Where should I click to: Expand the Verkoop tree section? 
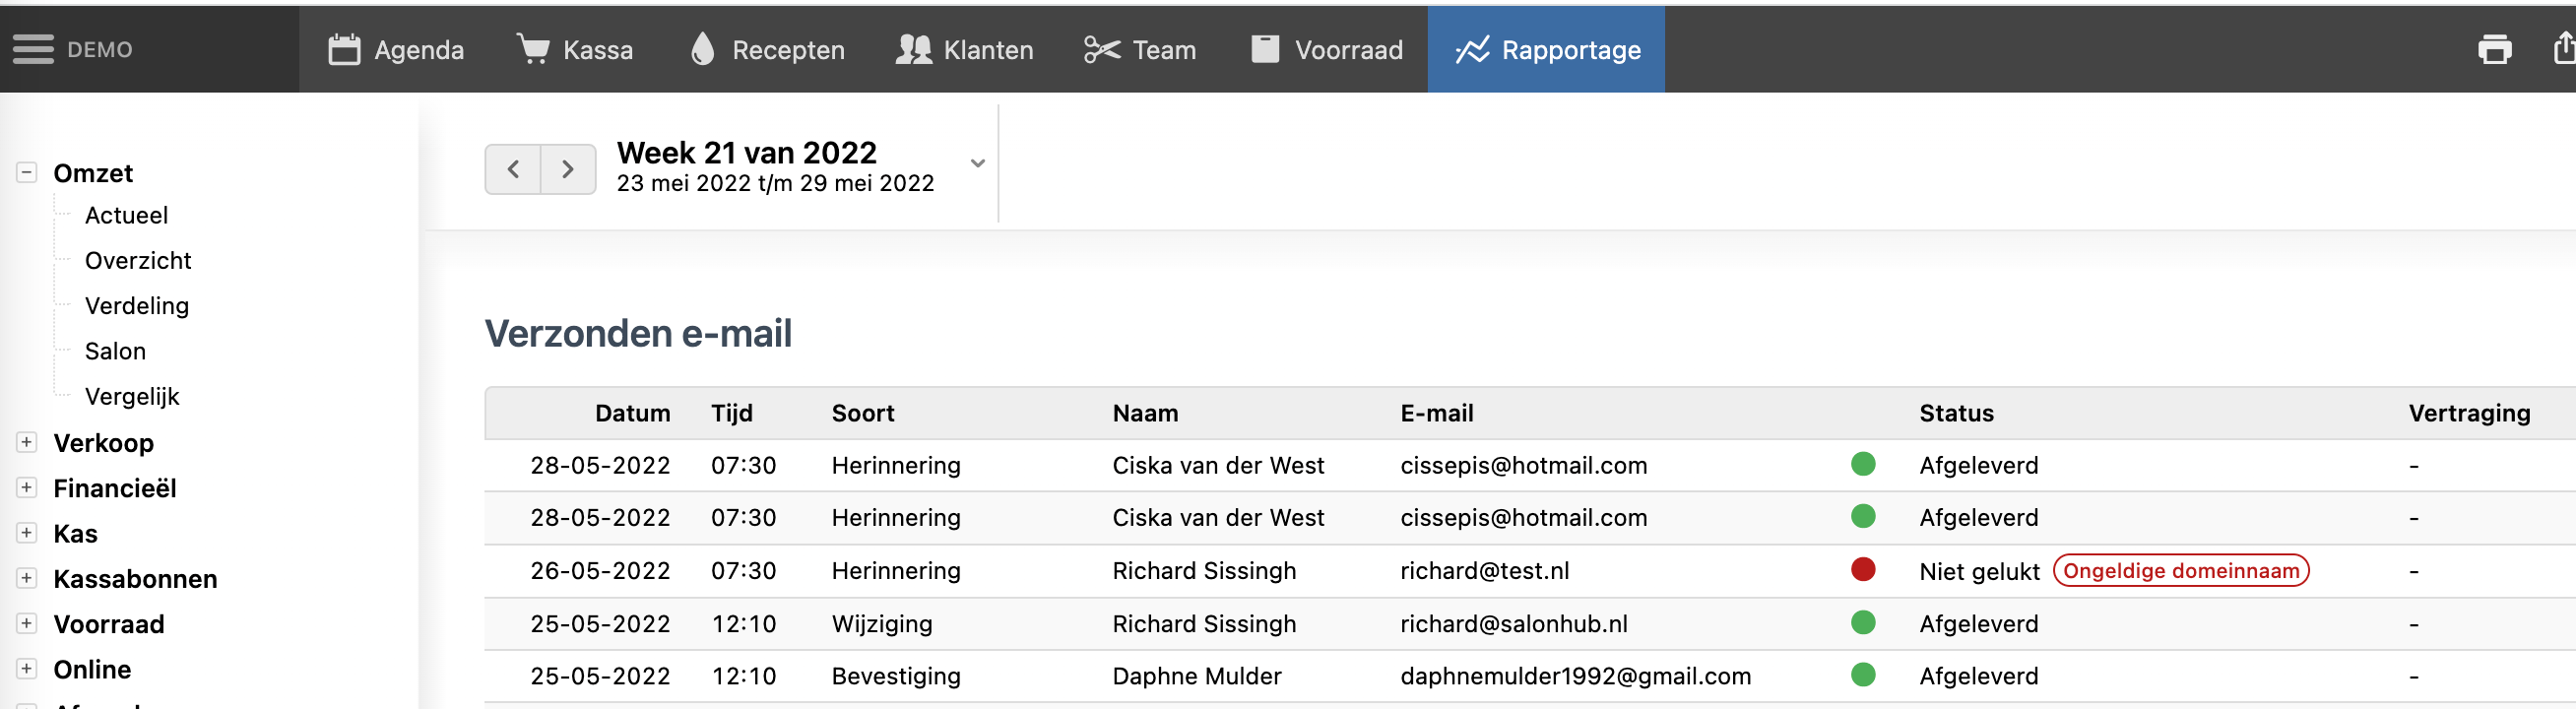(x=27, y=442)
